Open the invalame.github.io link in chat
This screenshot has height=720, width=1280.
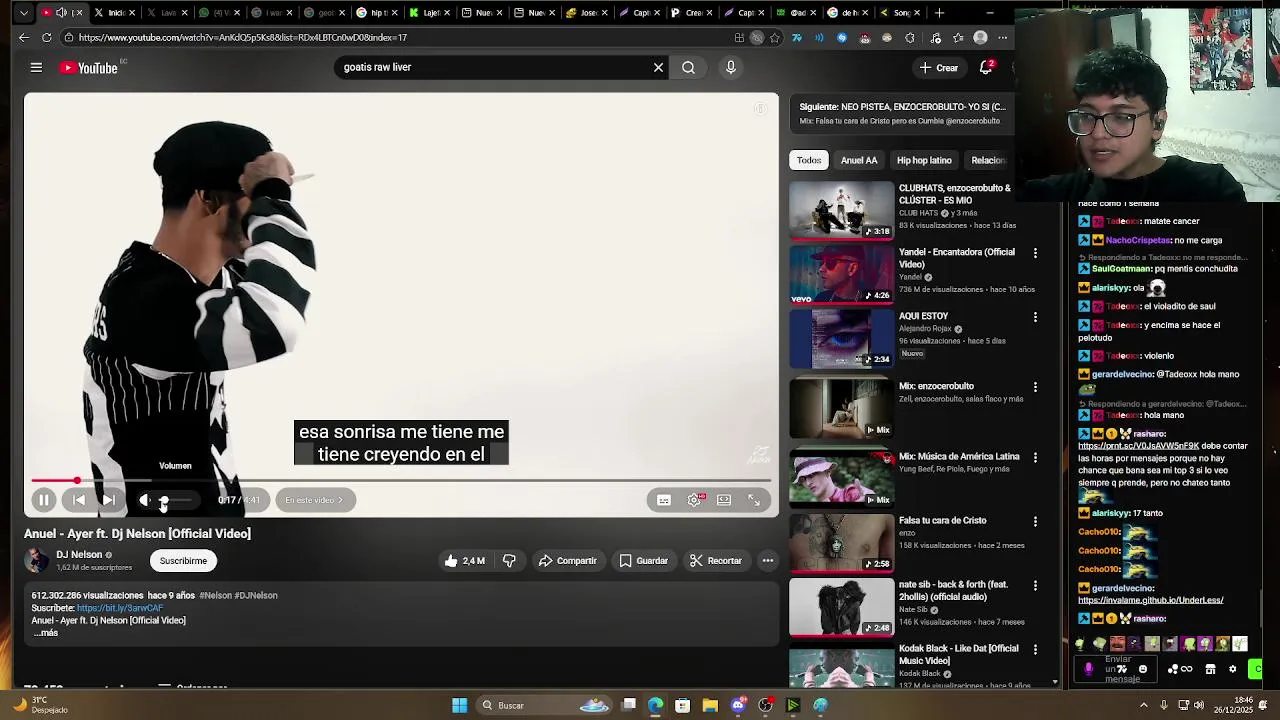click(1150, 600)
